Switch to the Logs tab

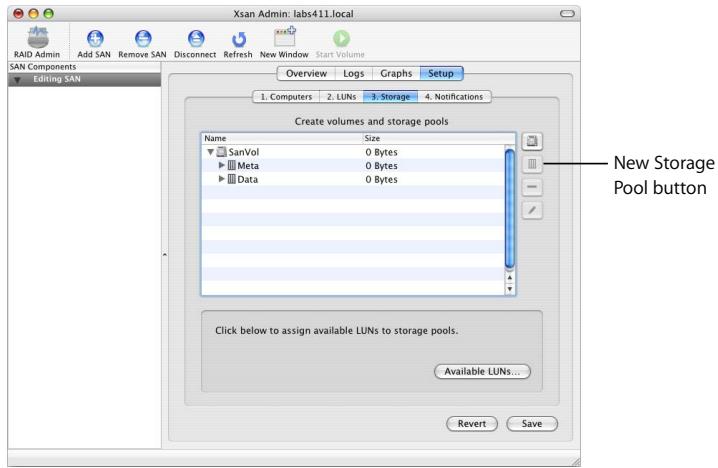pyautogui.click(x=354, y=73)
